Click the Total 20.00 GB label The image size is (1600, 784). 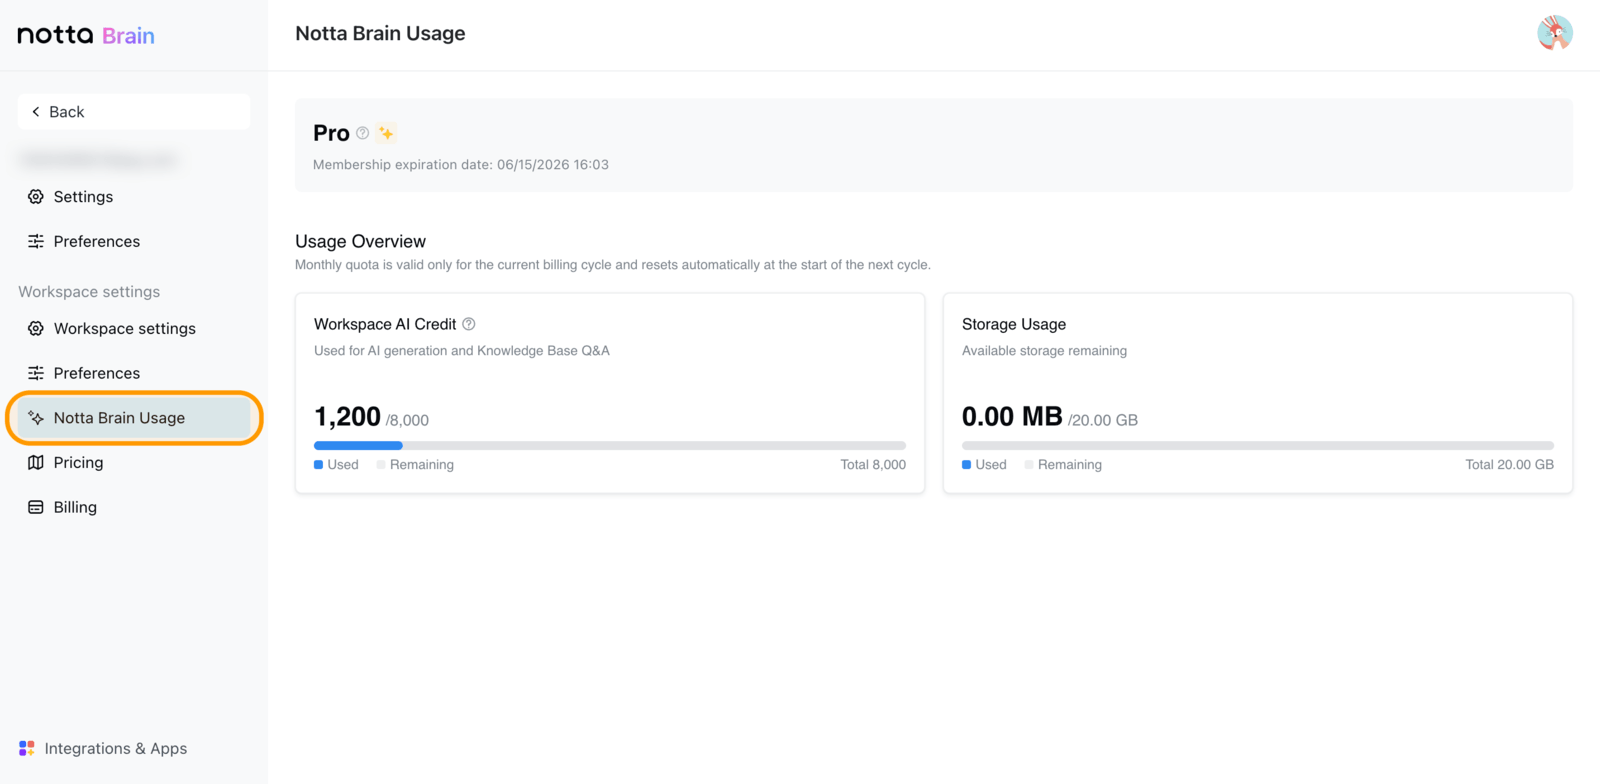point(1509,465)
